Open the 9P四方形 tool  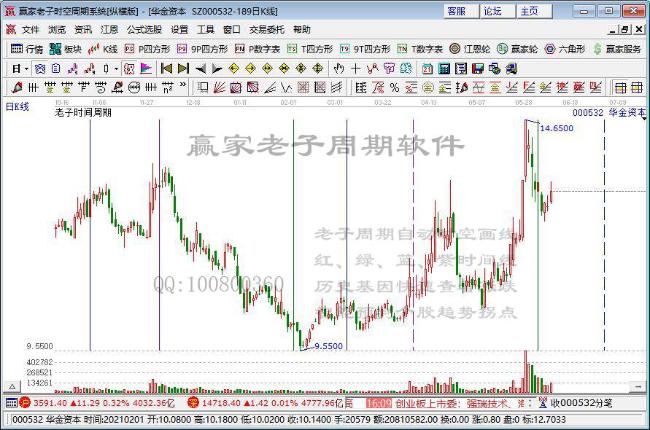[x=202, y=49]
